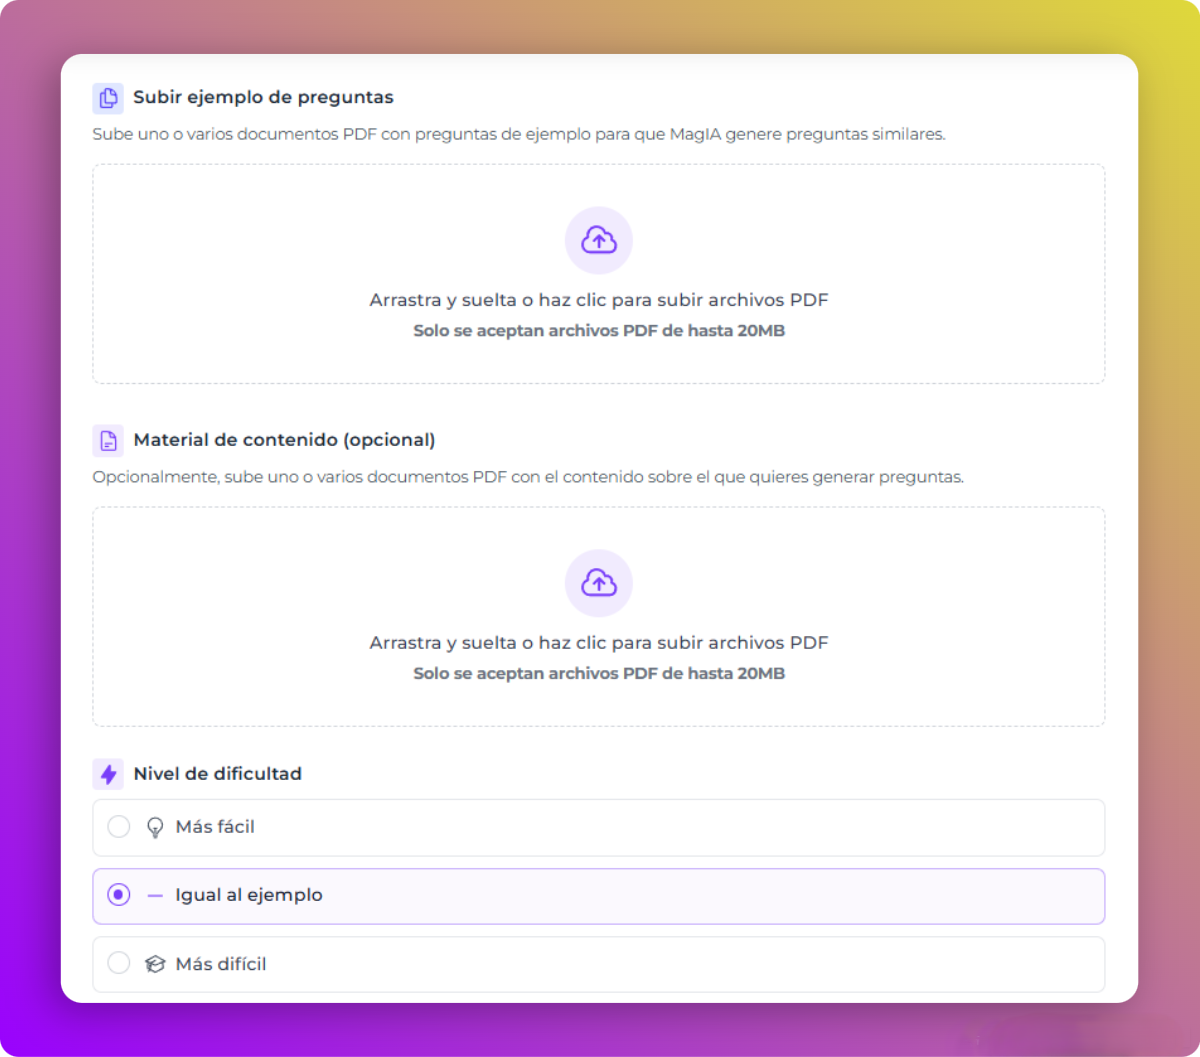The height and width of the screenshot is (1057, 1200).
Task: Click the cloud upload icon in the first dropzone
Action: coord(598,240)
